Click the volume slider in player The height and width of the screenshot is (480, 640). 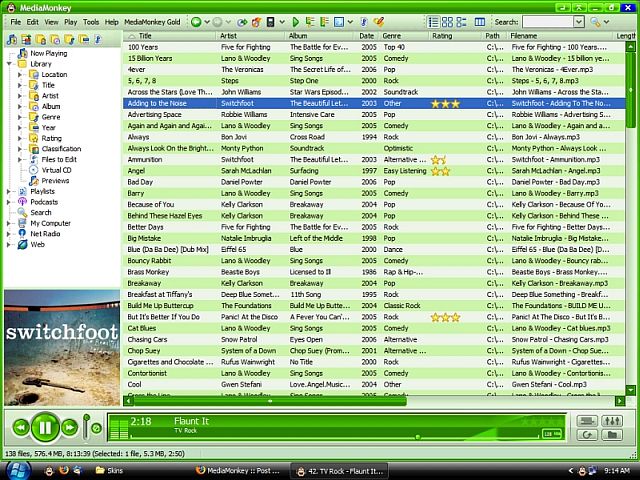86,427
